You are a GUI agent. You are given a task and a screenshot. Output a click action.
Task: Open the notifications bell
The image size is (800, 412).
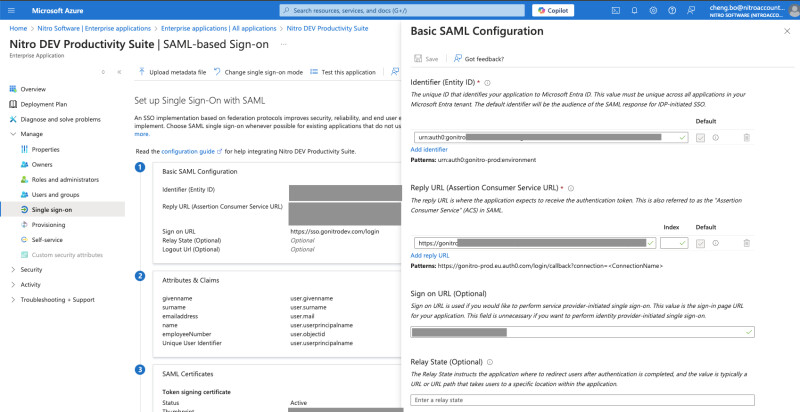pyautogui.click(x=635, y=10)
